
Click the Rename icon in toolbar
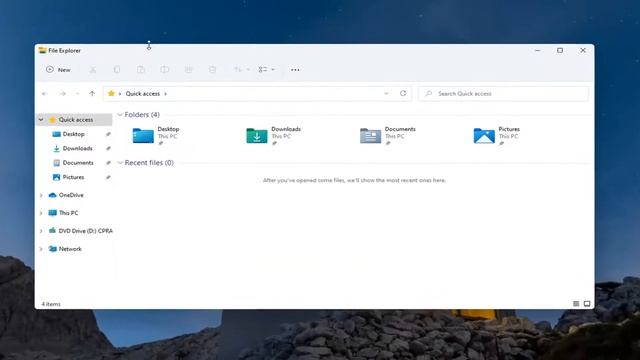(164, 70)
